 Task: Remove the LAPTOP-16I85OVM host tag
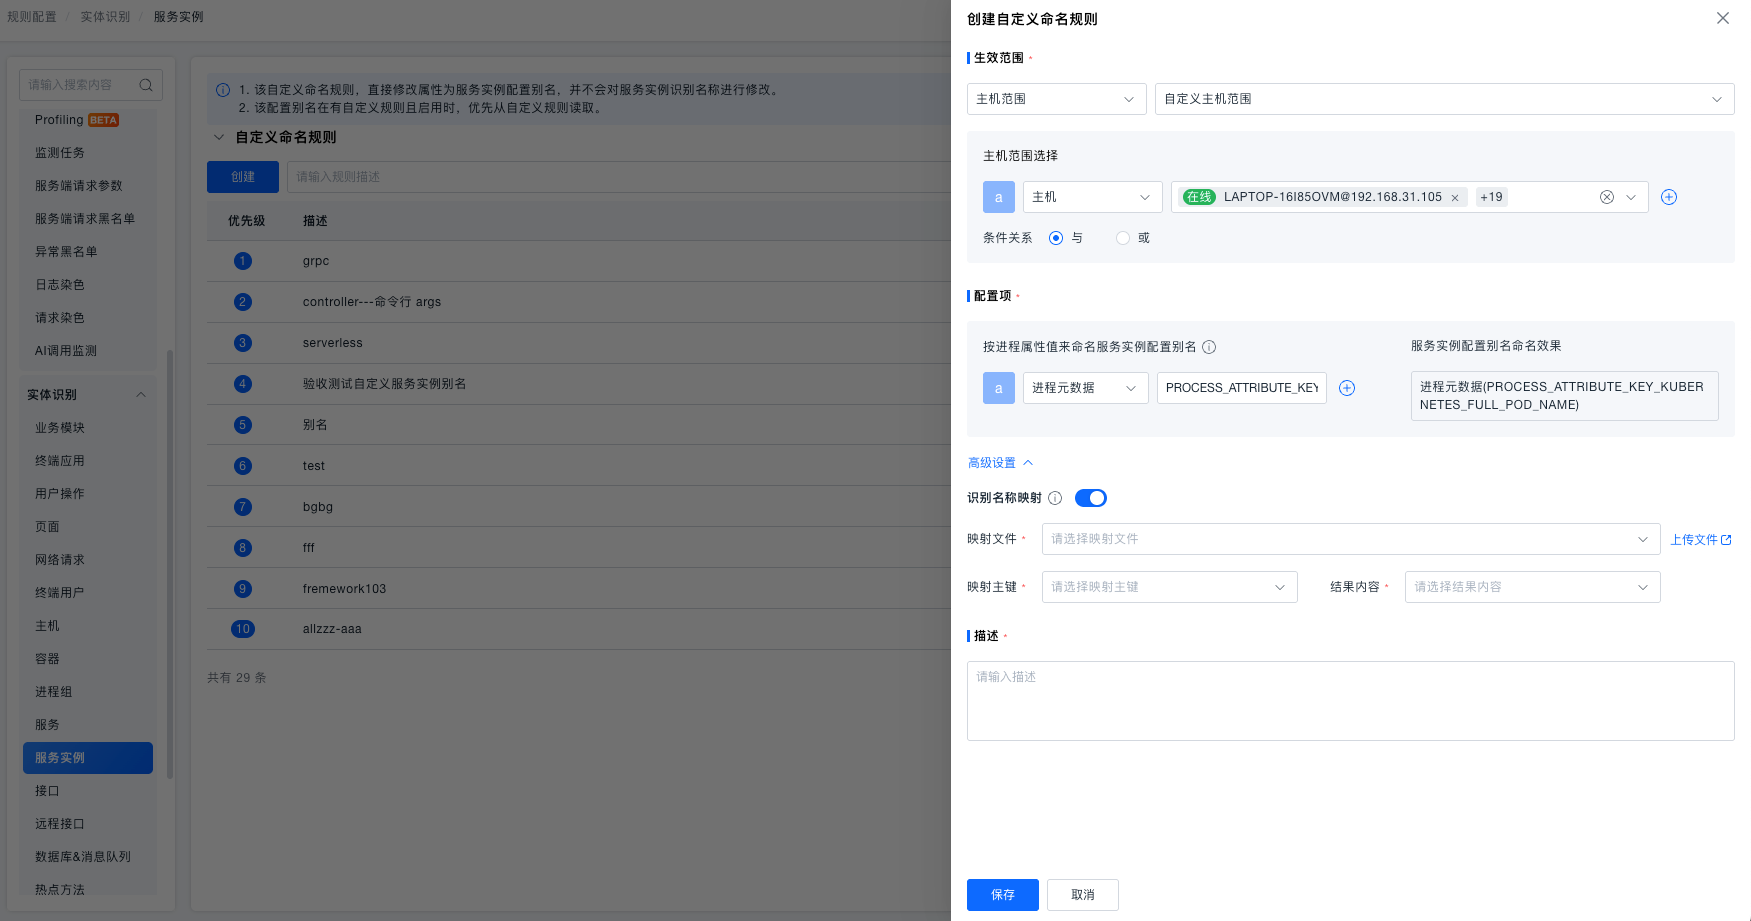point(1455,198)
